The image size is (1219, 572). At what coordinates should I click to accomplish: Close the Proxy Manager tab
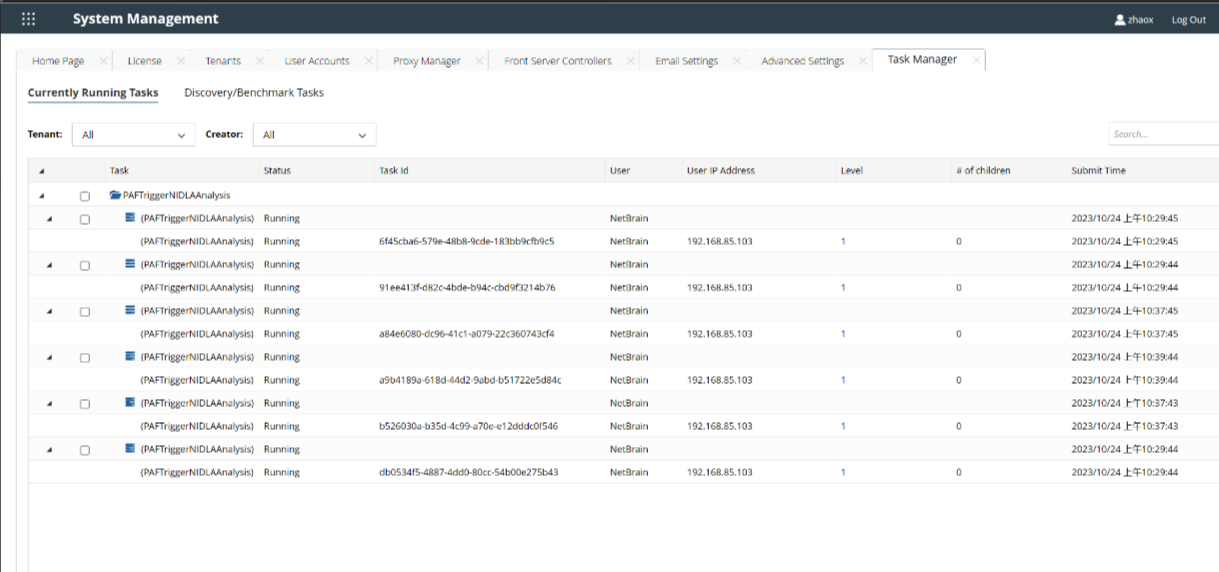479,61
